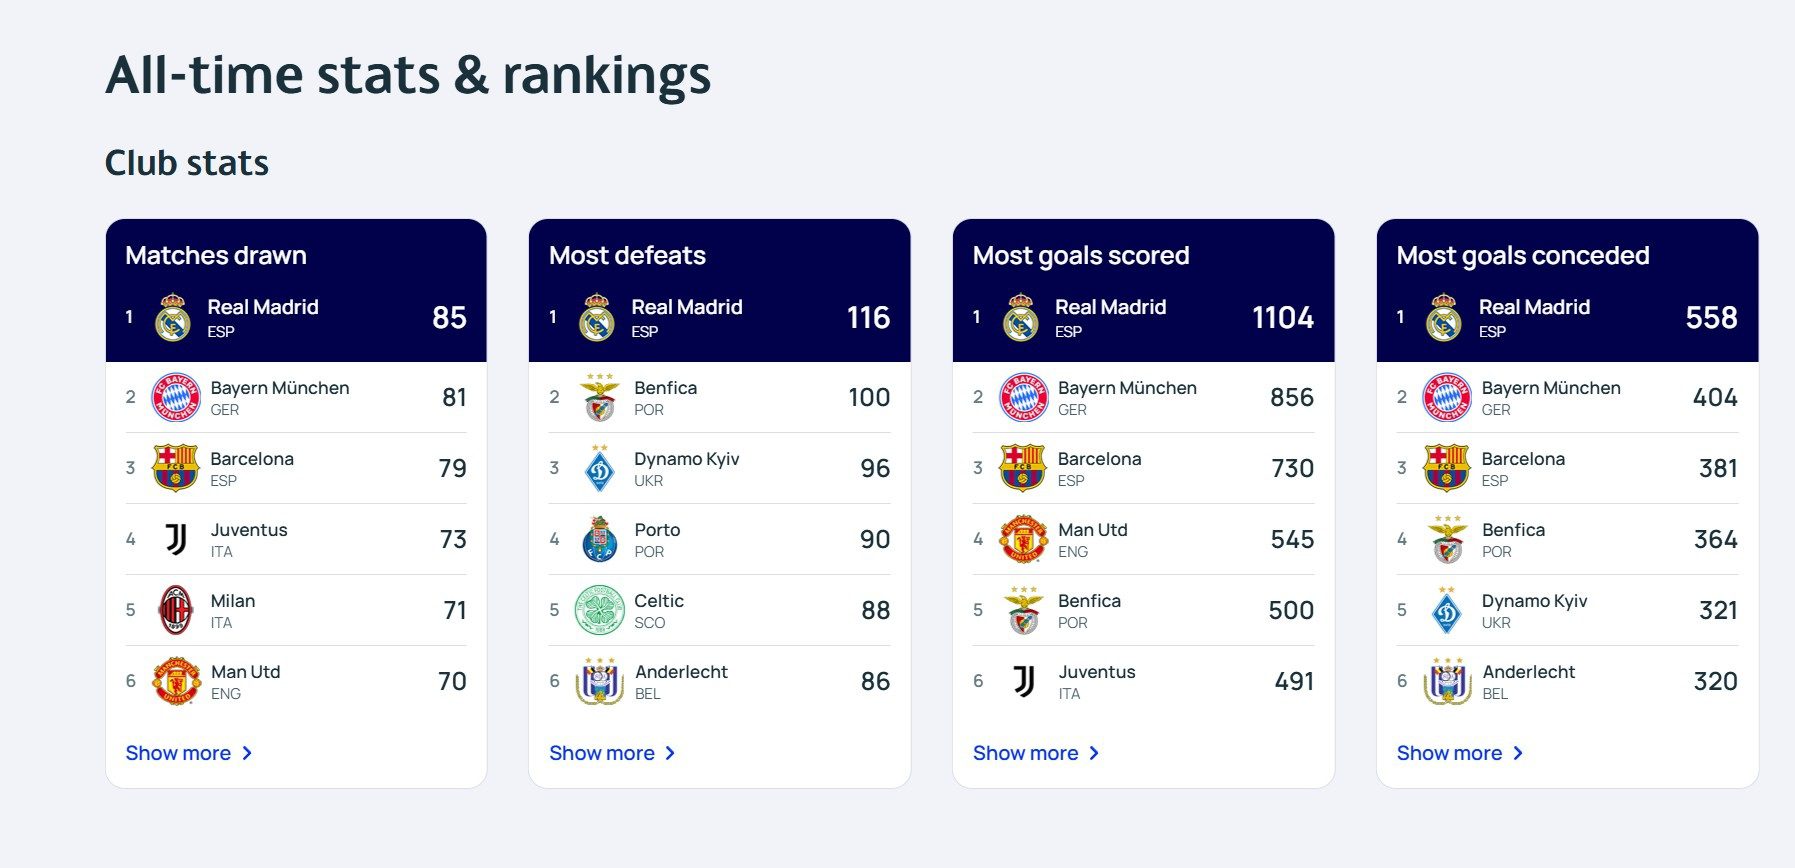Expand Most defeats list with Show more
The height and width of the screenshot is (868, 1795).
613,753
